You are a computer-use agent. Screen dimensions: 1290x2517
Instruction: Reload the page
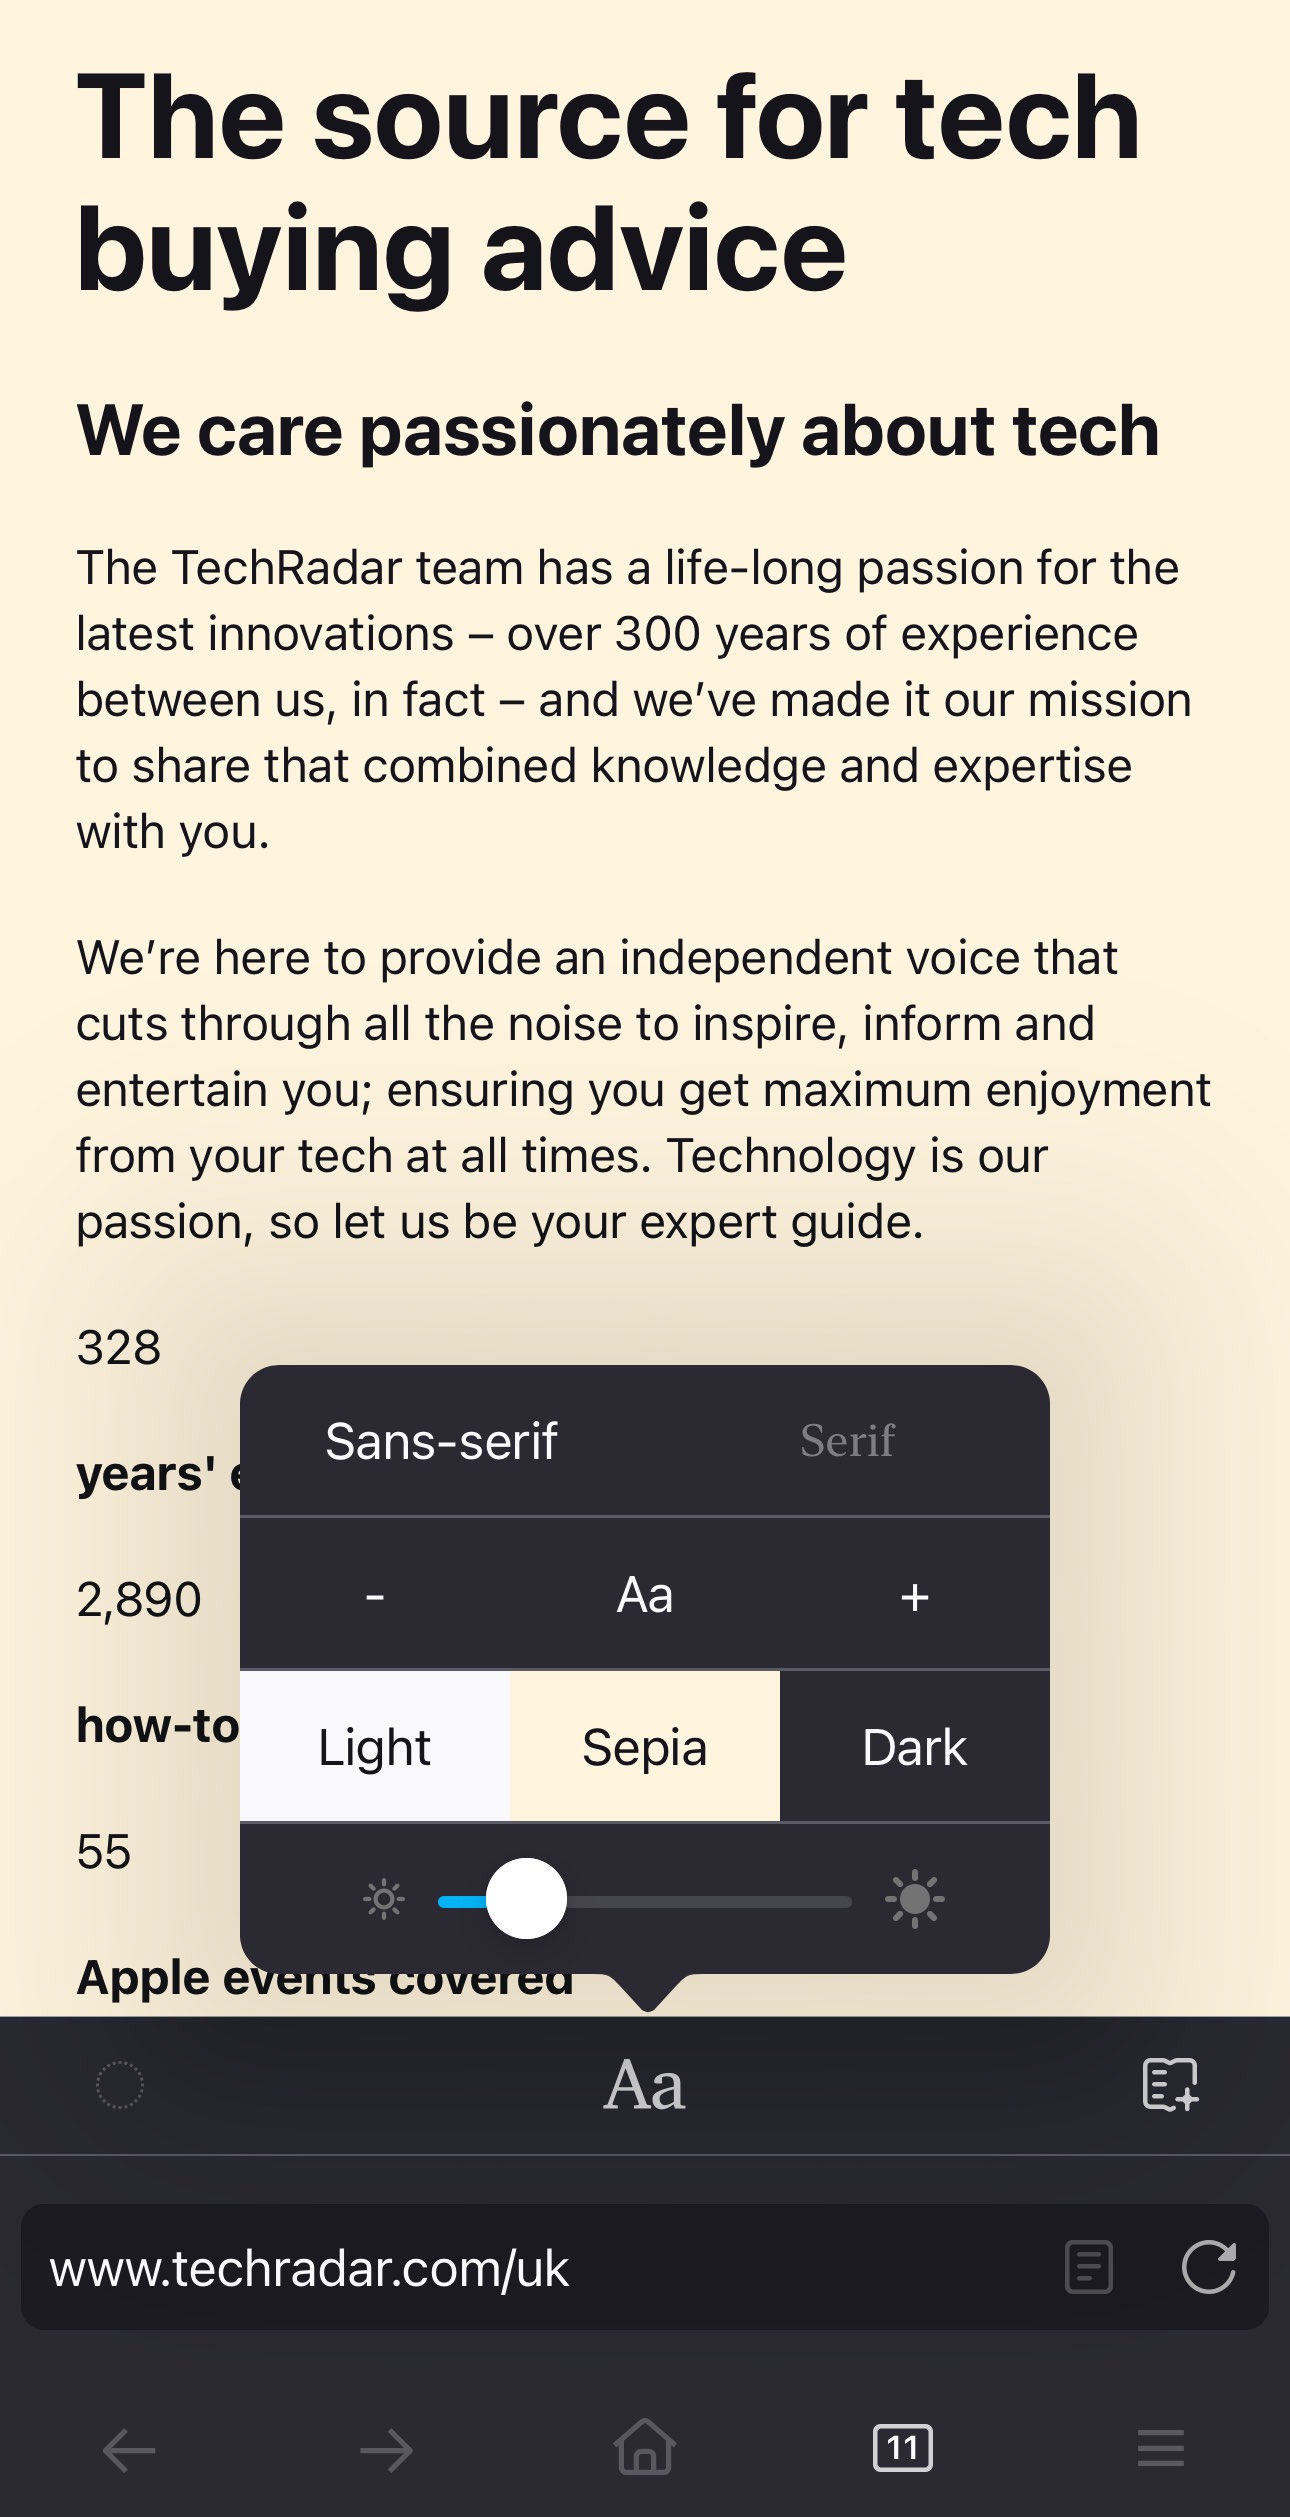[1208, 2267]
